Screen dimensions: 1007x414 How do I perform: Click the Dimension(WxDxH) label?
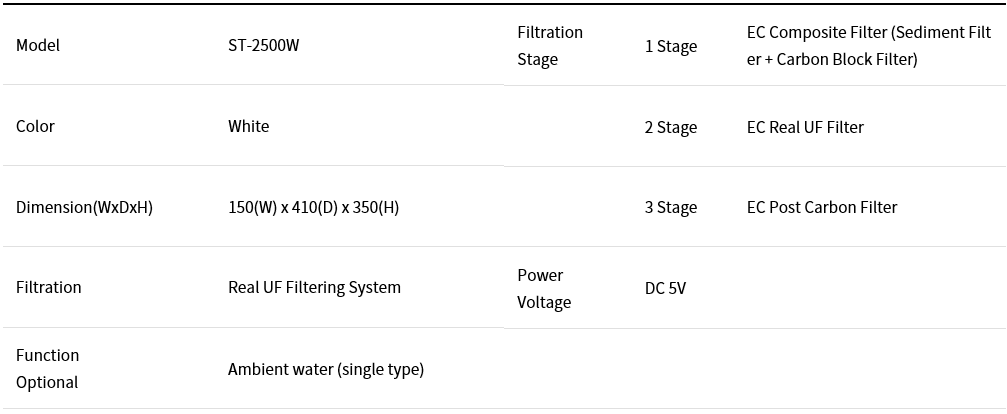coord(84,207)
